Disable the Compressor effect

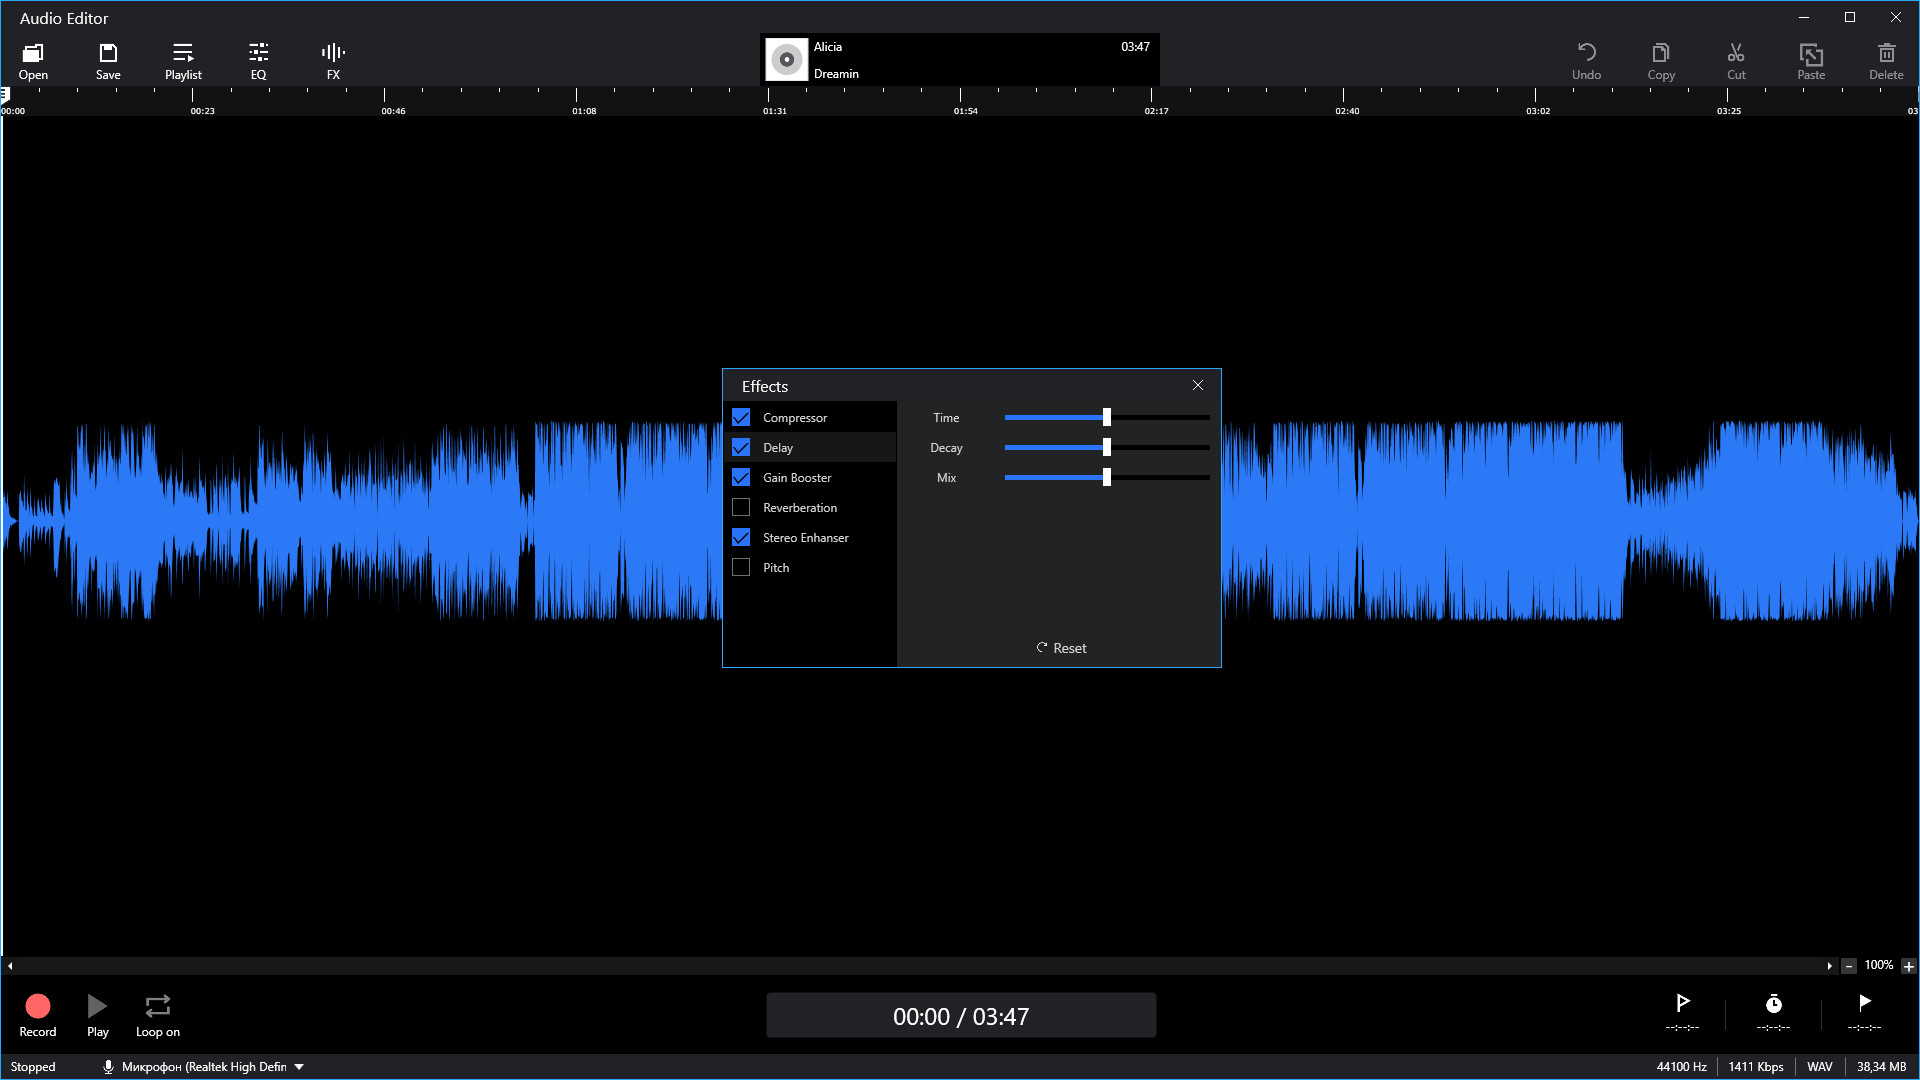pos(741,417)
